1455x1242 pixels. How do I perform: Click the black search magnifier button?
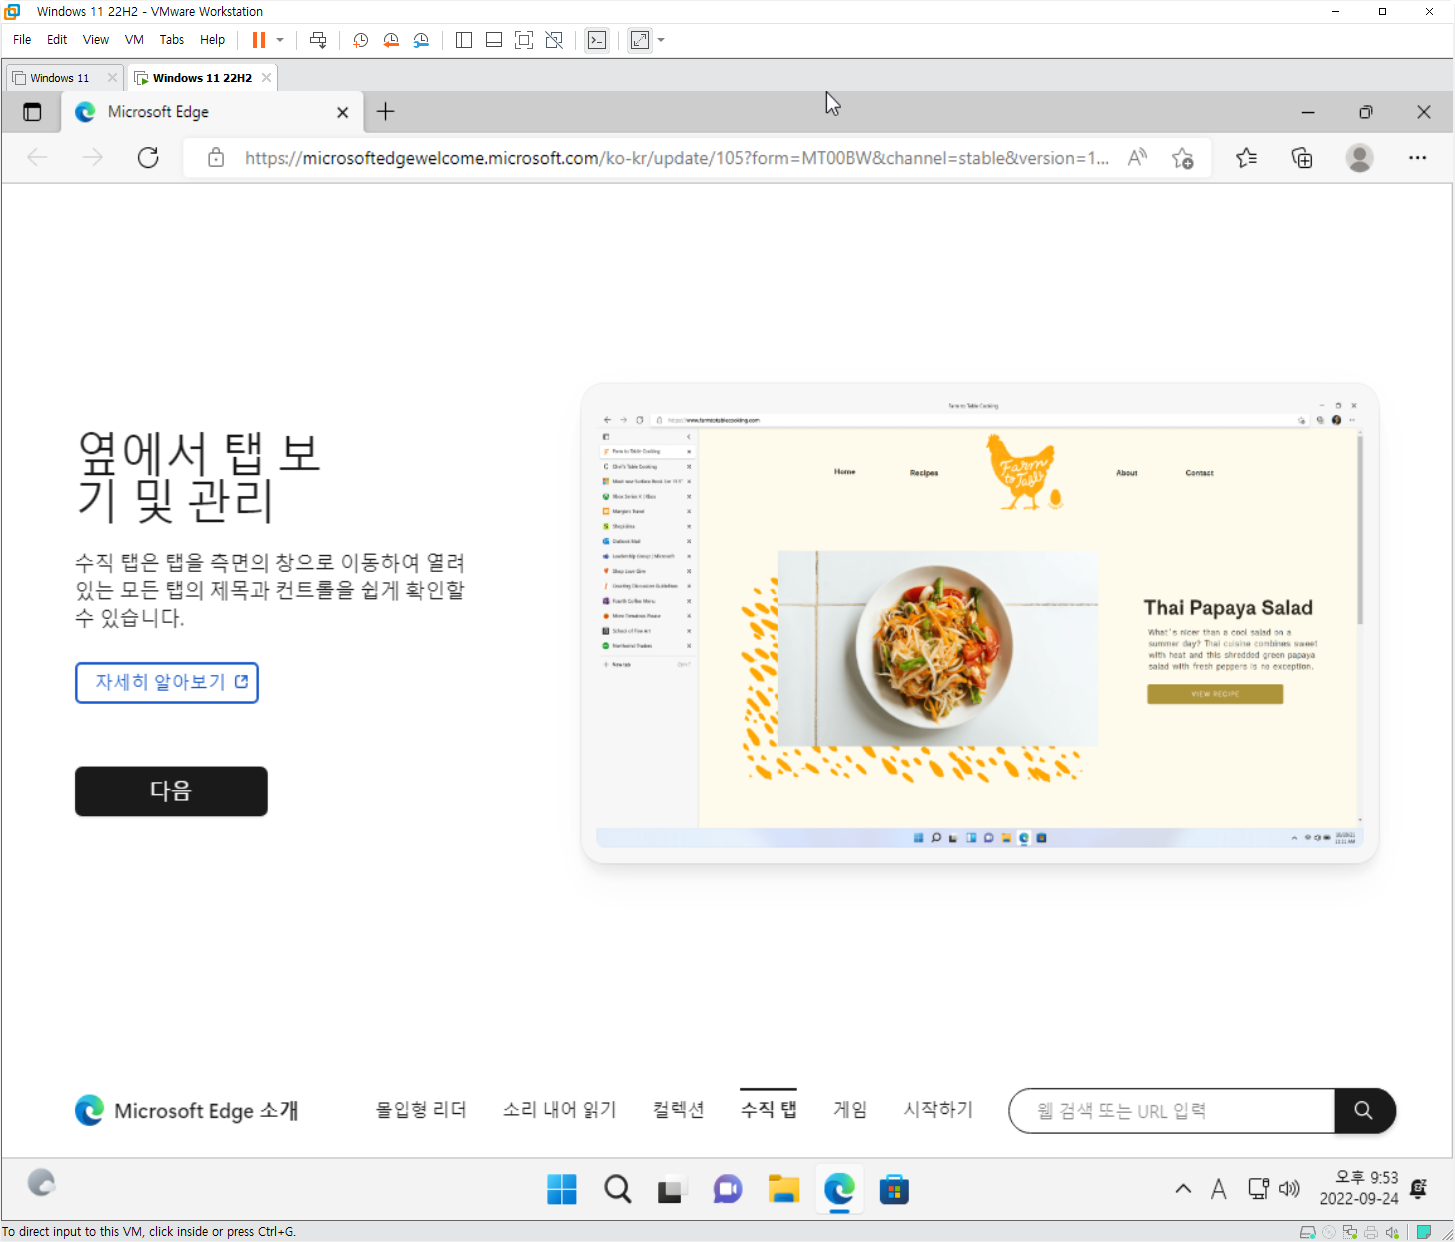(x=1364, y=1111)
